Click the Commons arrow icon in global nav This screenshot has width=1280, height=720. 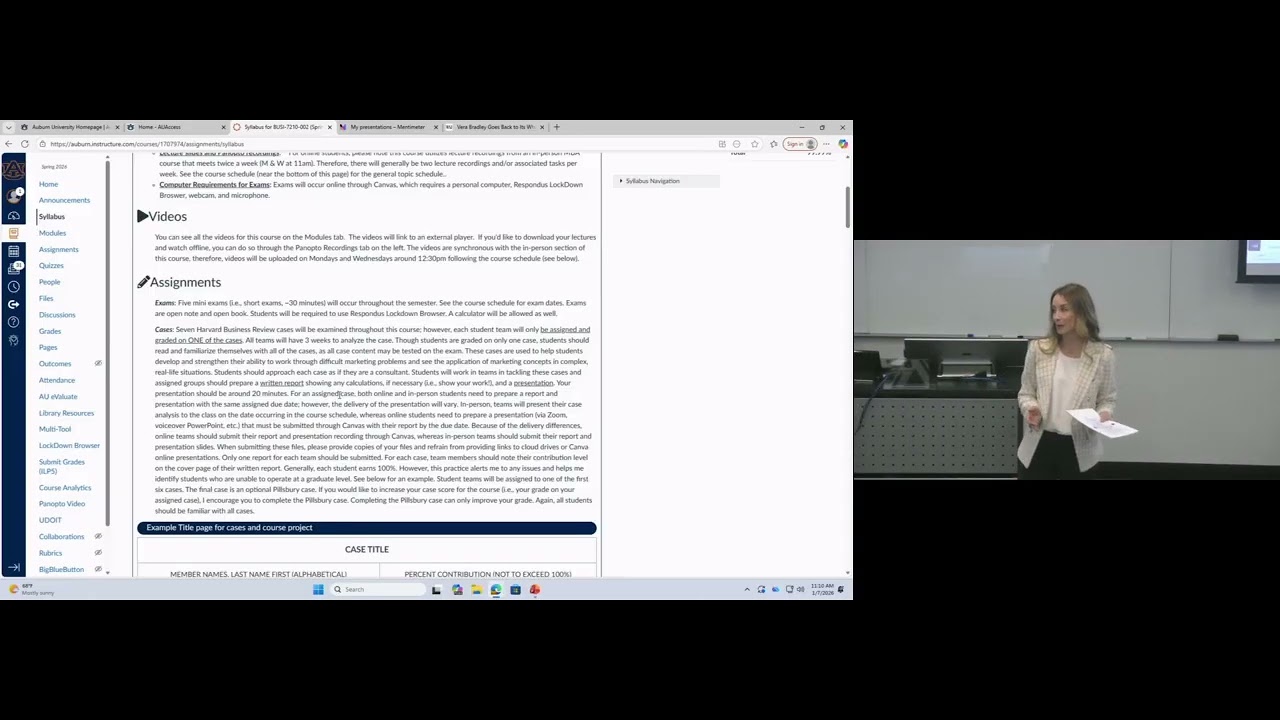click(13, 304)
